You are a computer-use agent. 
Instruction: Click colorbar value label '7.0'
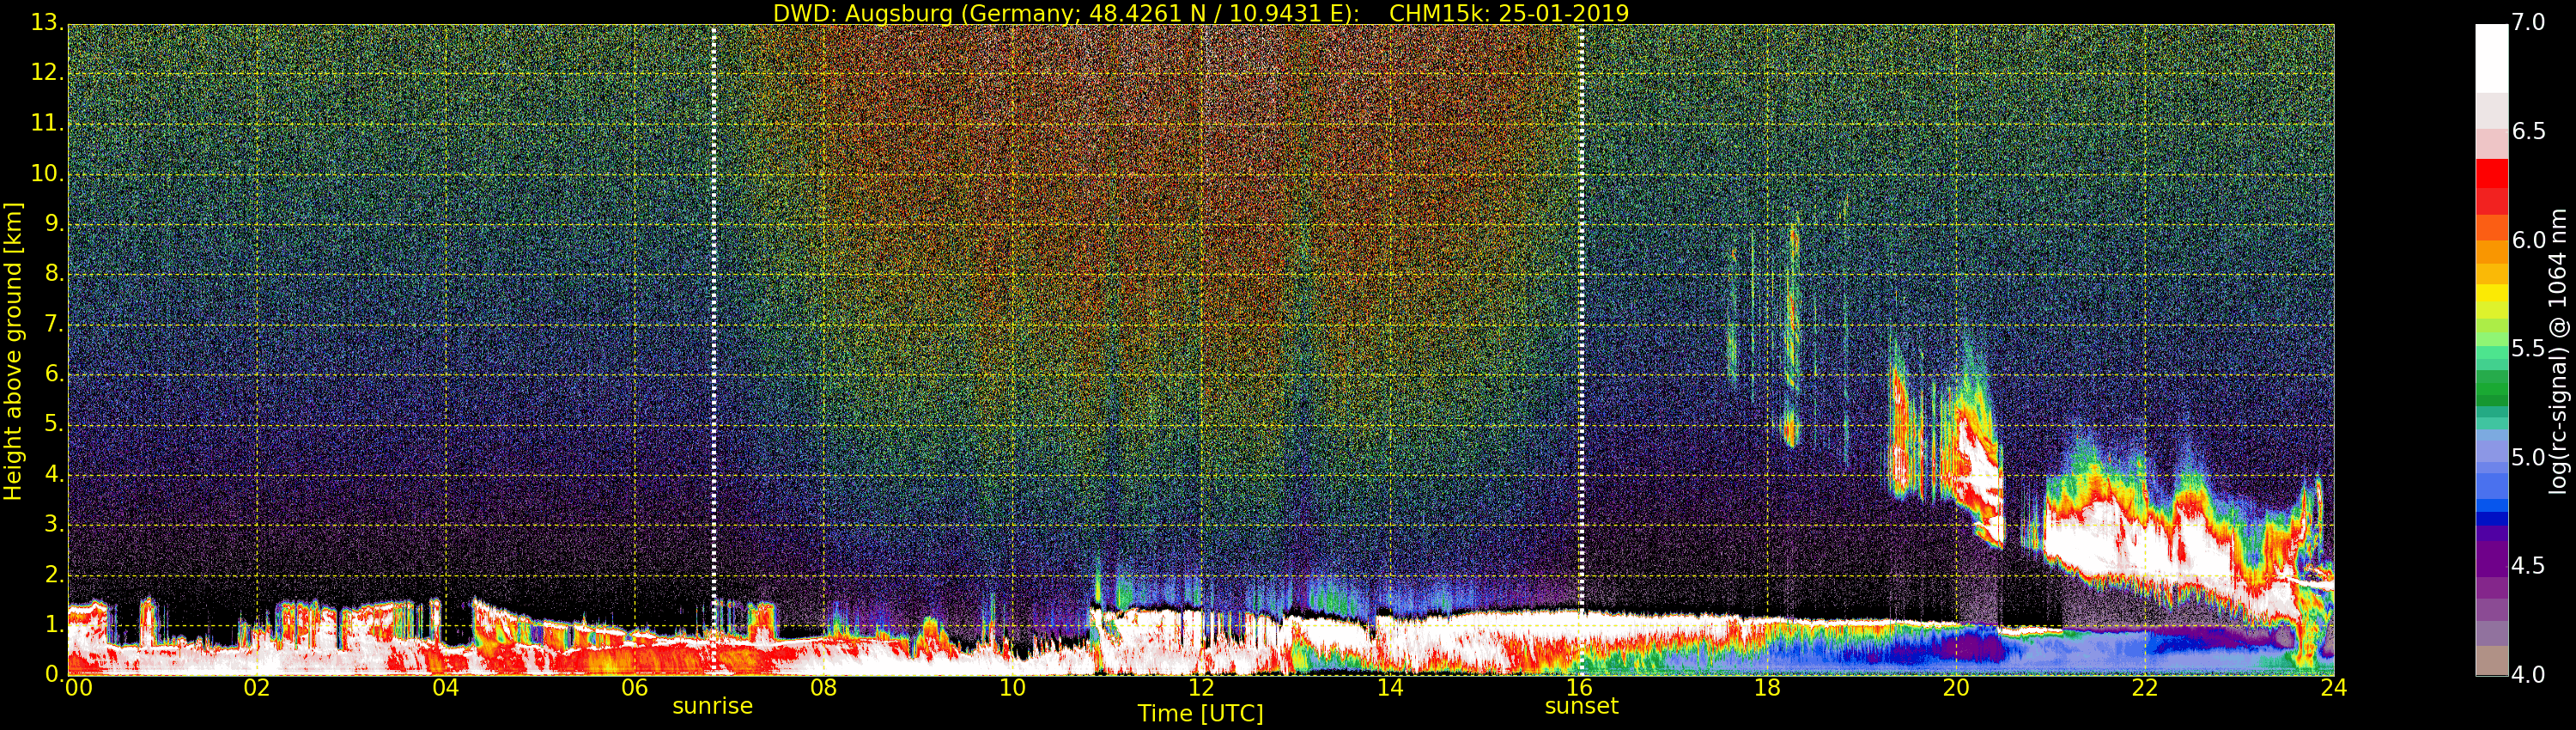pos(2528,22)
